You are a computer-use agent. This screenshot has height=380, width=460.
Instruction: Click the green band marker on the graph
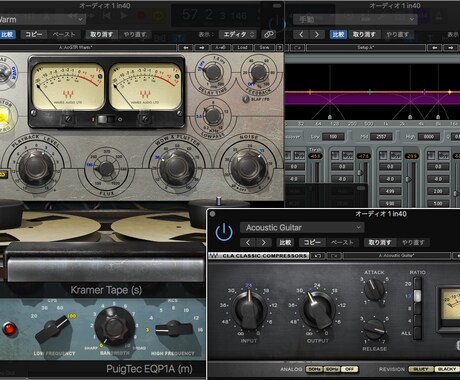(370, 92)
